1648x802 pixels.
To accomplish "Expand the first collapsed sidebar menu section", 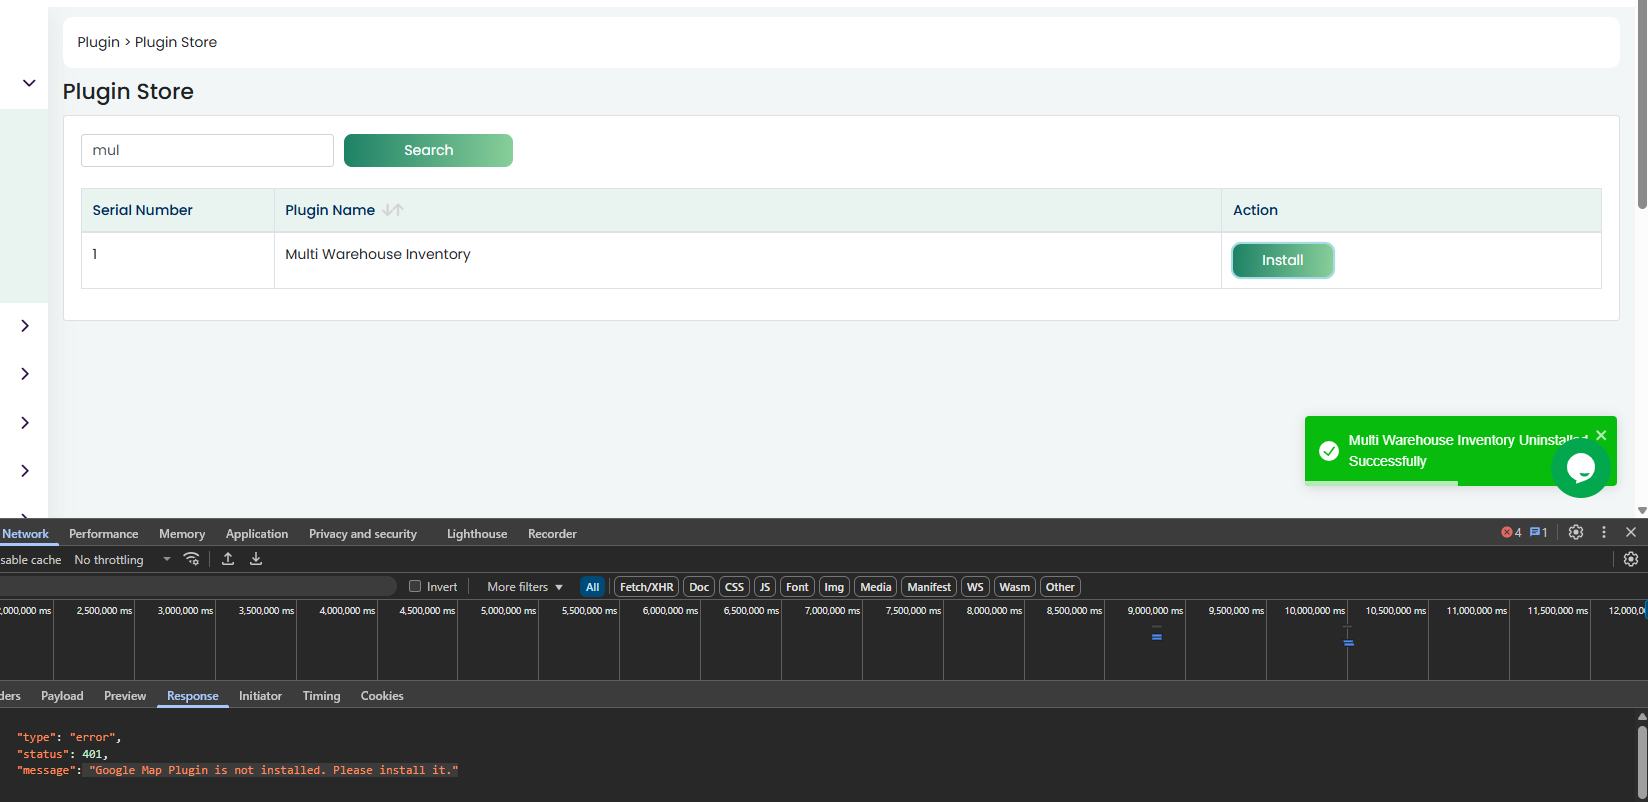I will [25, 326].
